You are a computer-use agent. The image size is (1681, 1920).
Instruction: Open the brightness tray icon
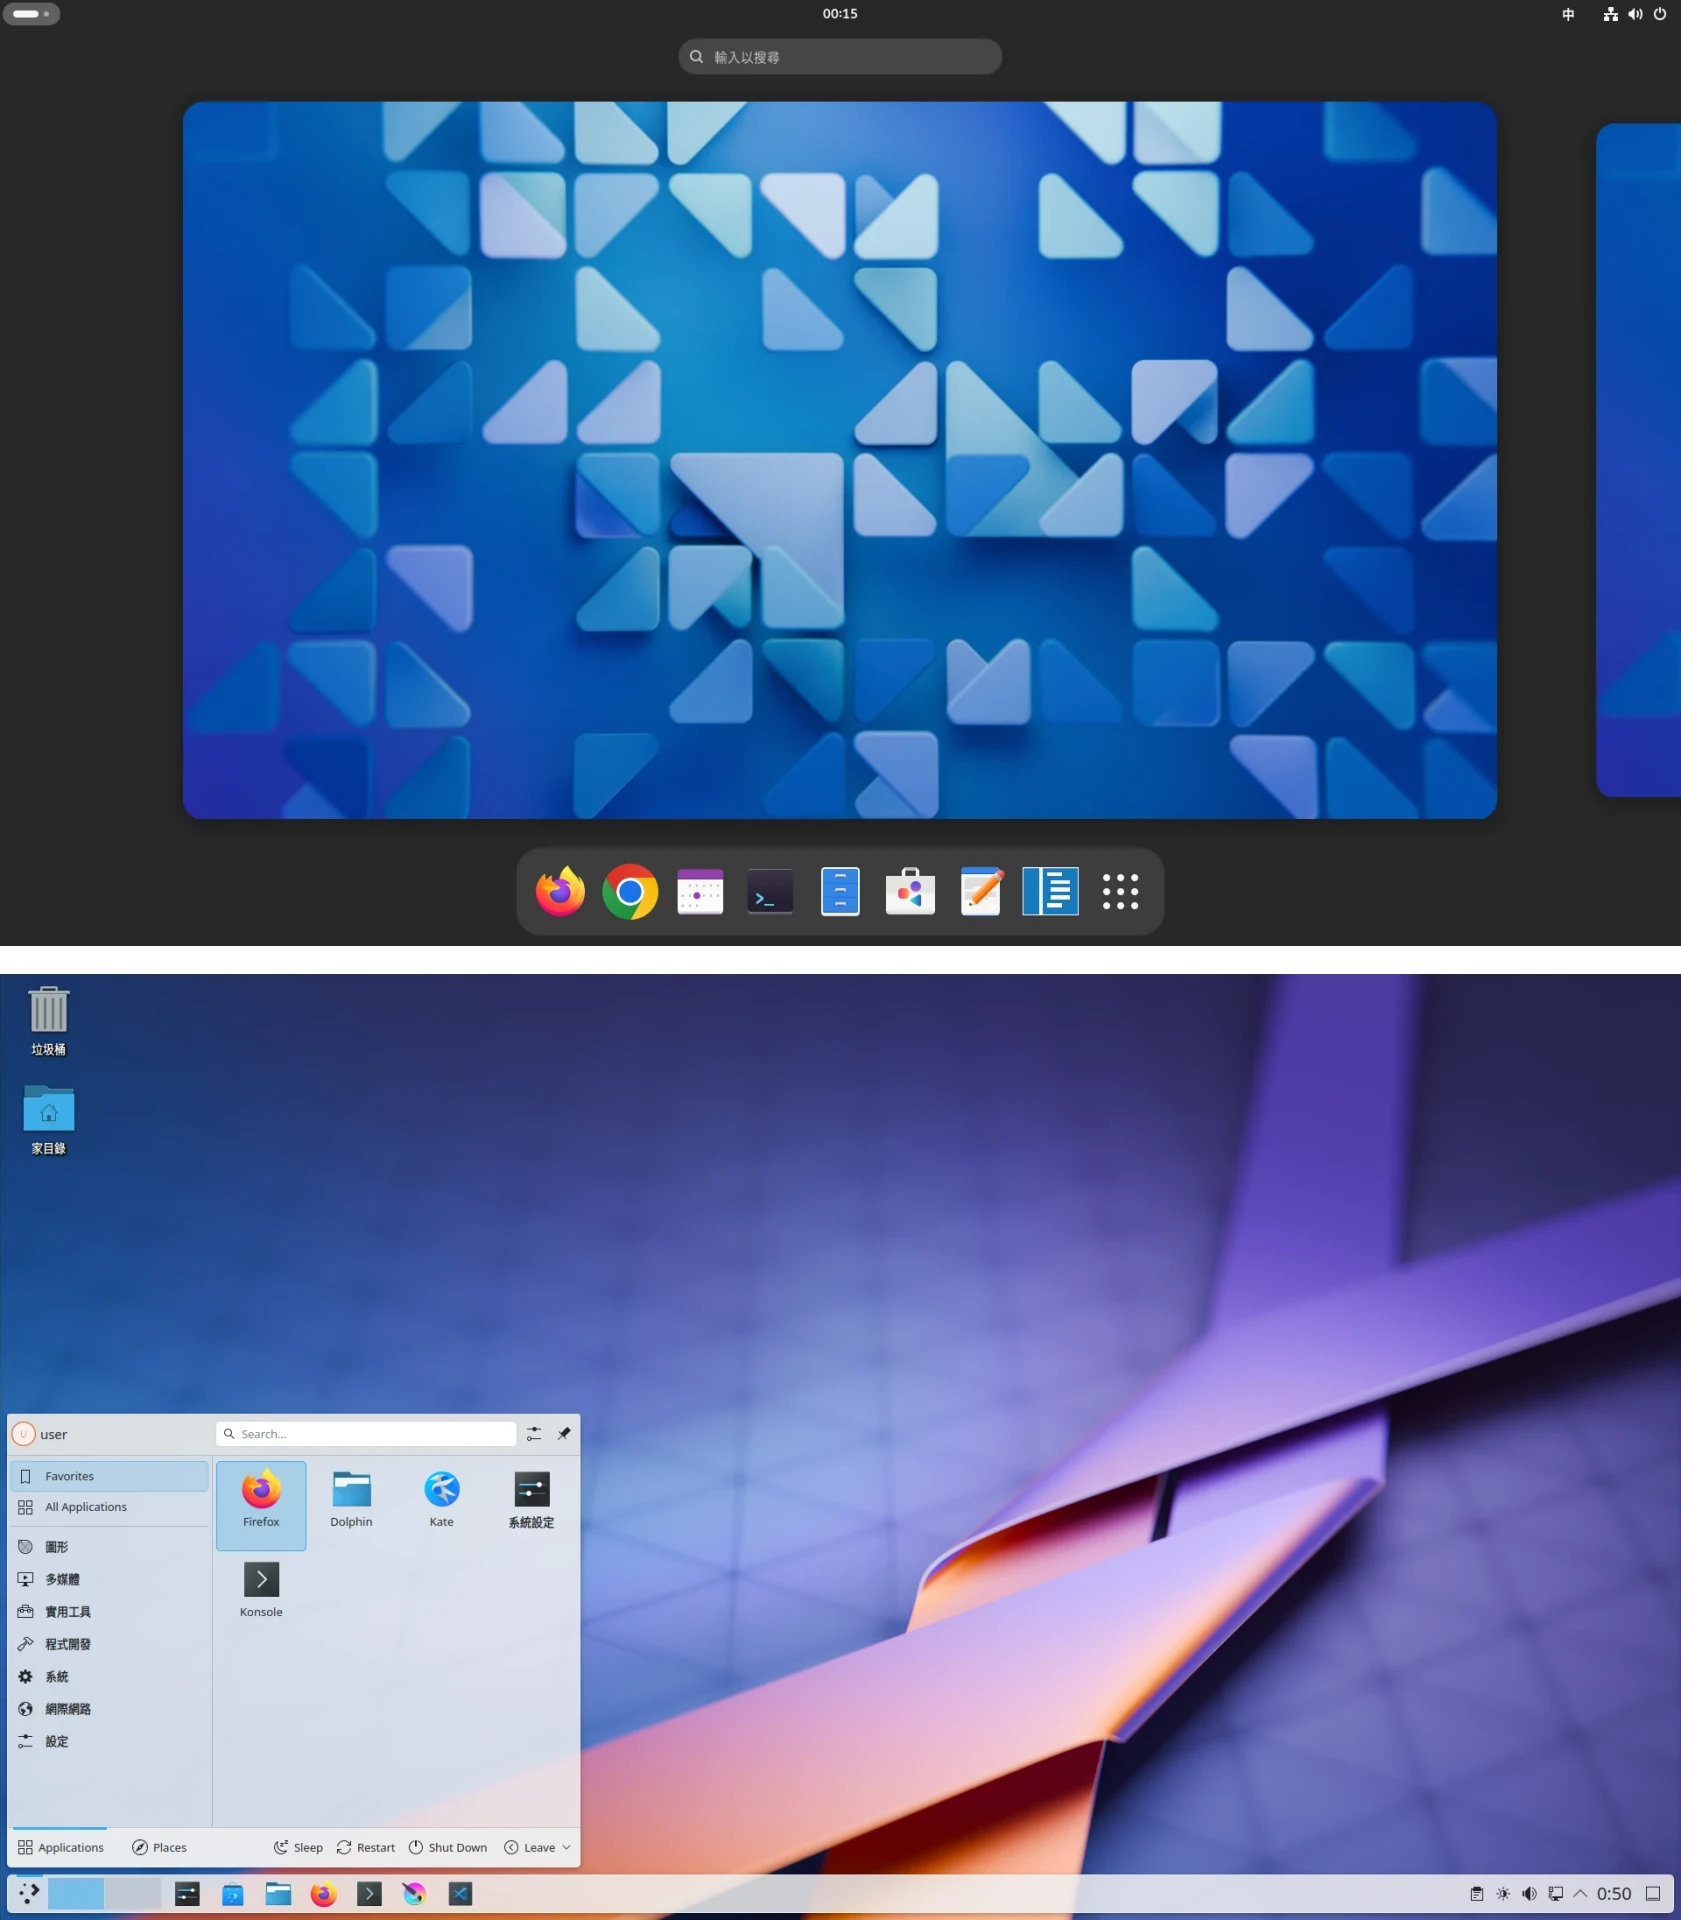coord(1503,1893)
